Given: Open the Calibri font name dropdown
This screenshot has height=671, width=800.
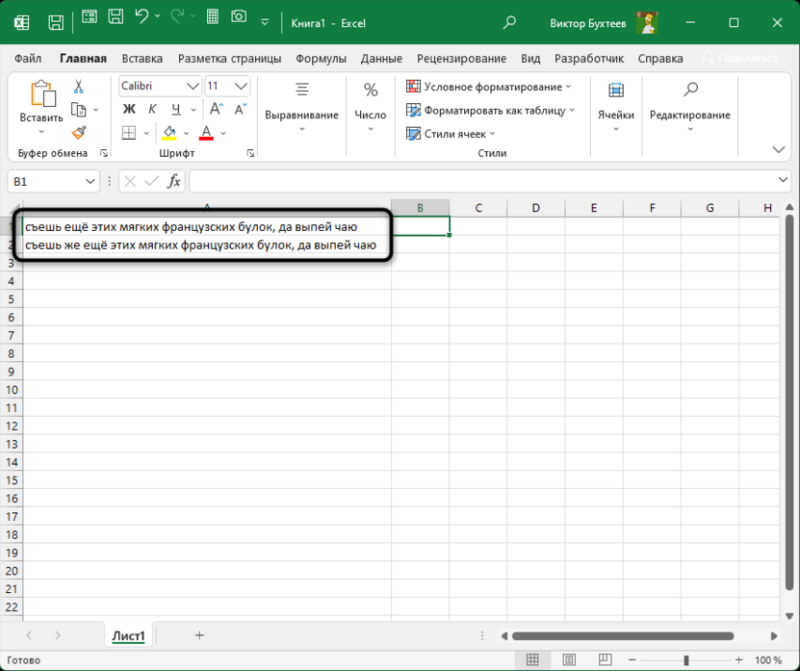Looking at the screenshot, I should pos(192,86).
